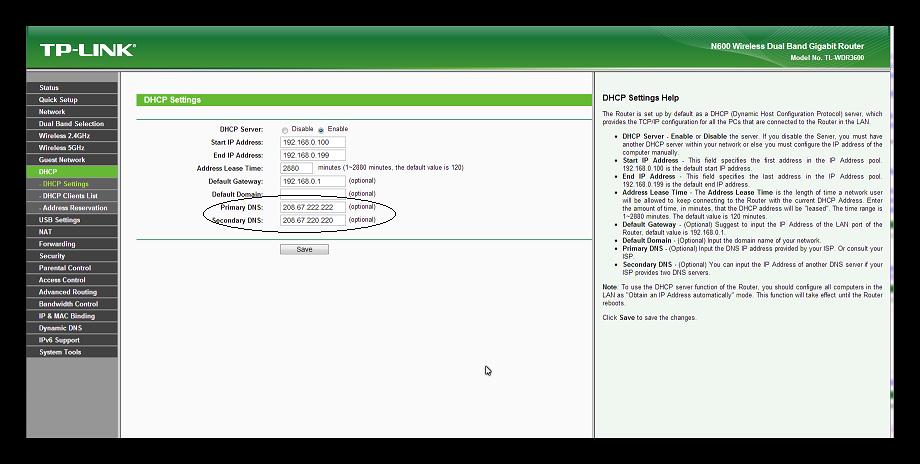The image size is (920, 464).
Task: Click the TP-LINK logo
Action: [x=87, y=50]
